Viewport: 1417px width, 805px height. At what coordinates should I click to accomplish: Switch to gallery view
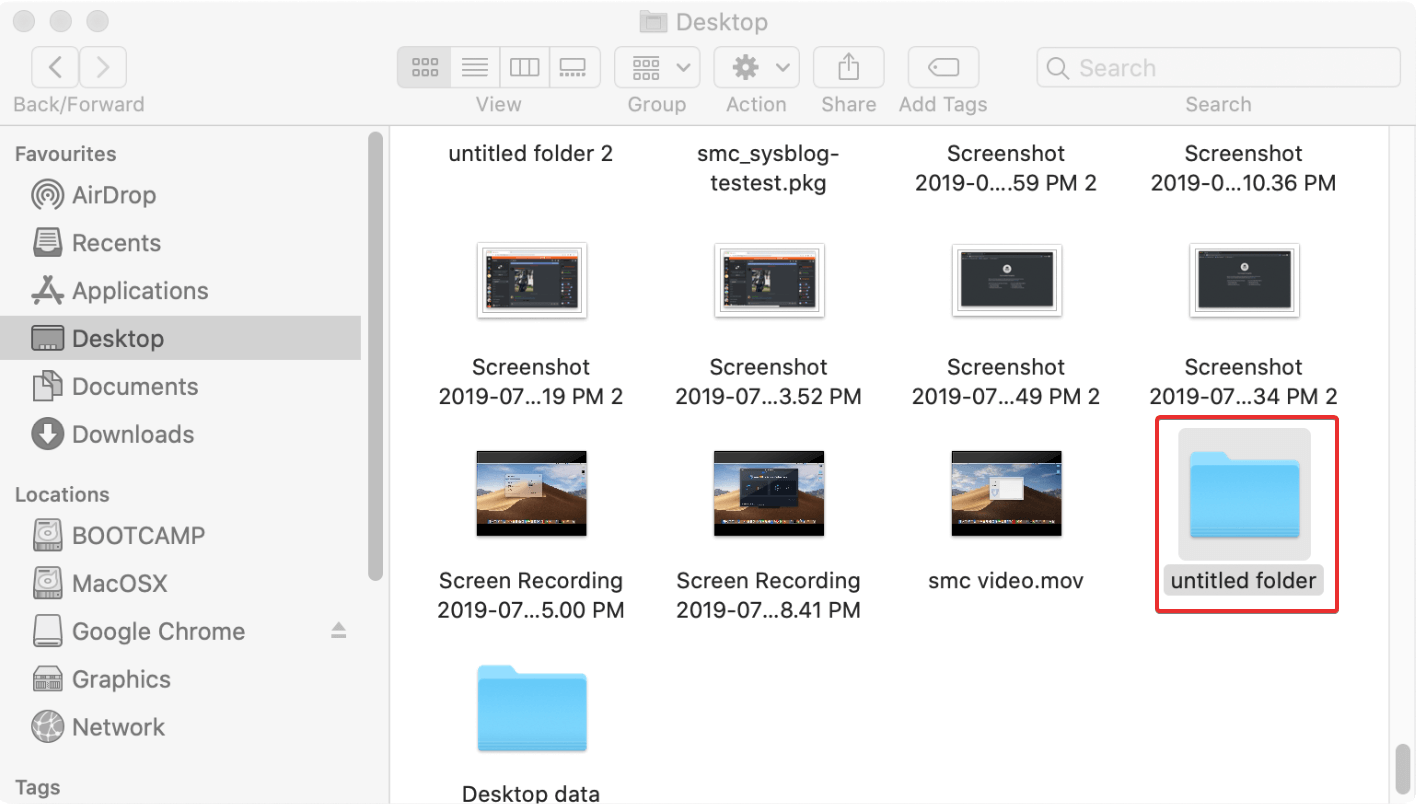point(572,66)
